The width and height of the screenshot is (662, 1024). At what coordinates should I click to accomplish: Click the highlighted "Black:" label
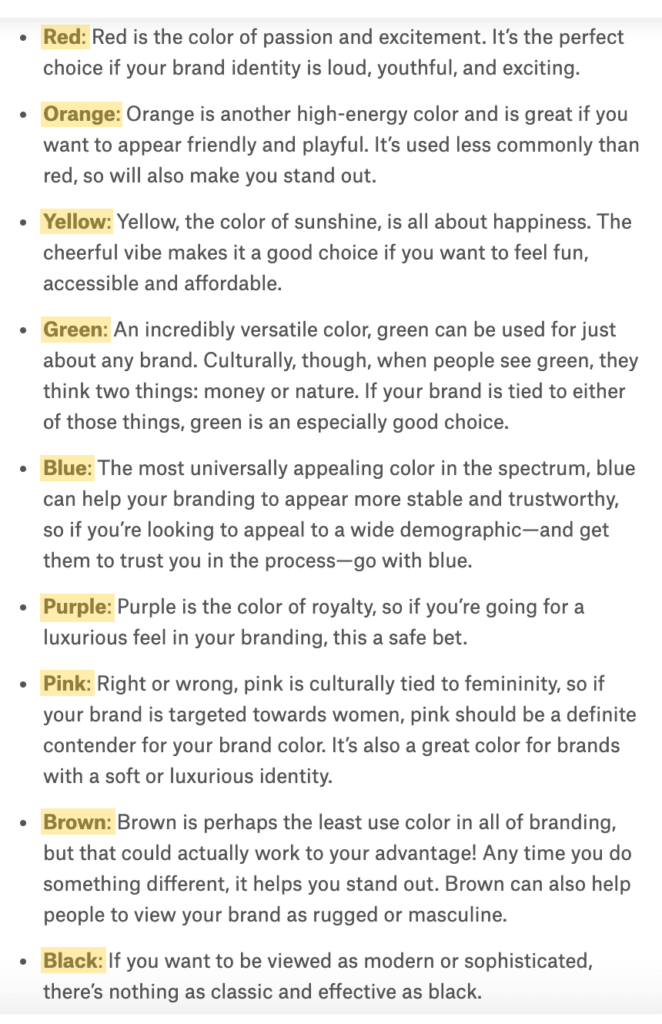pyautogui.click(x=73, y=961)
